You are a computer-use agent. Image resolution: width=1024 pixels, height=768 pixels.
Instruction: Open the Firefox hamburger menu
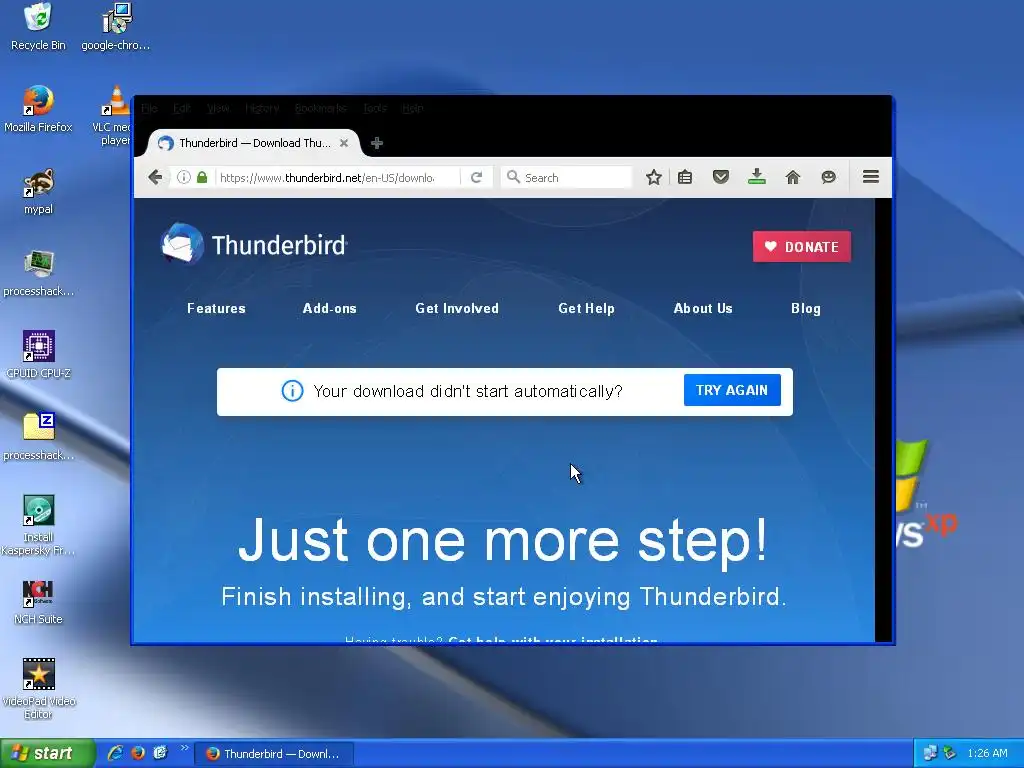(871, 177)
